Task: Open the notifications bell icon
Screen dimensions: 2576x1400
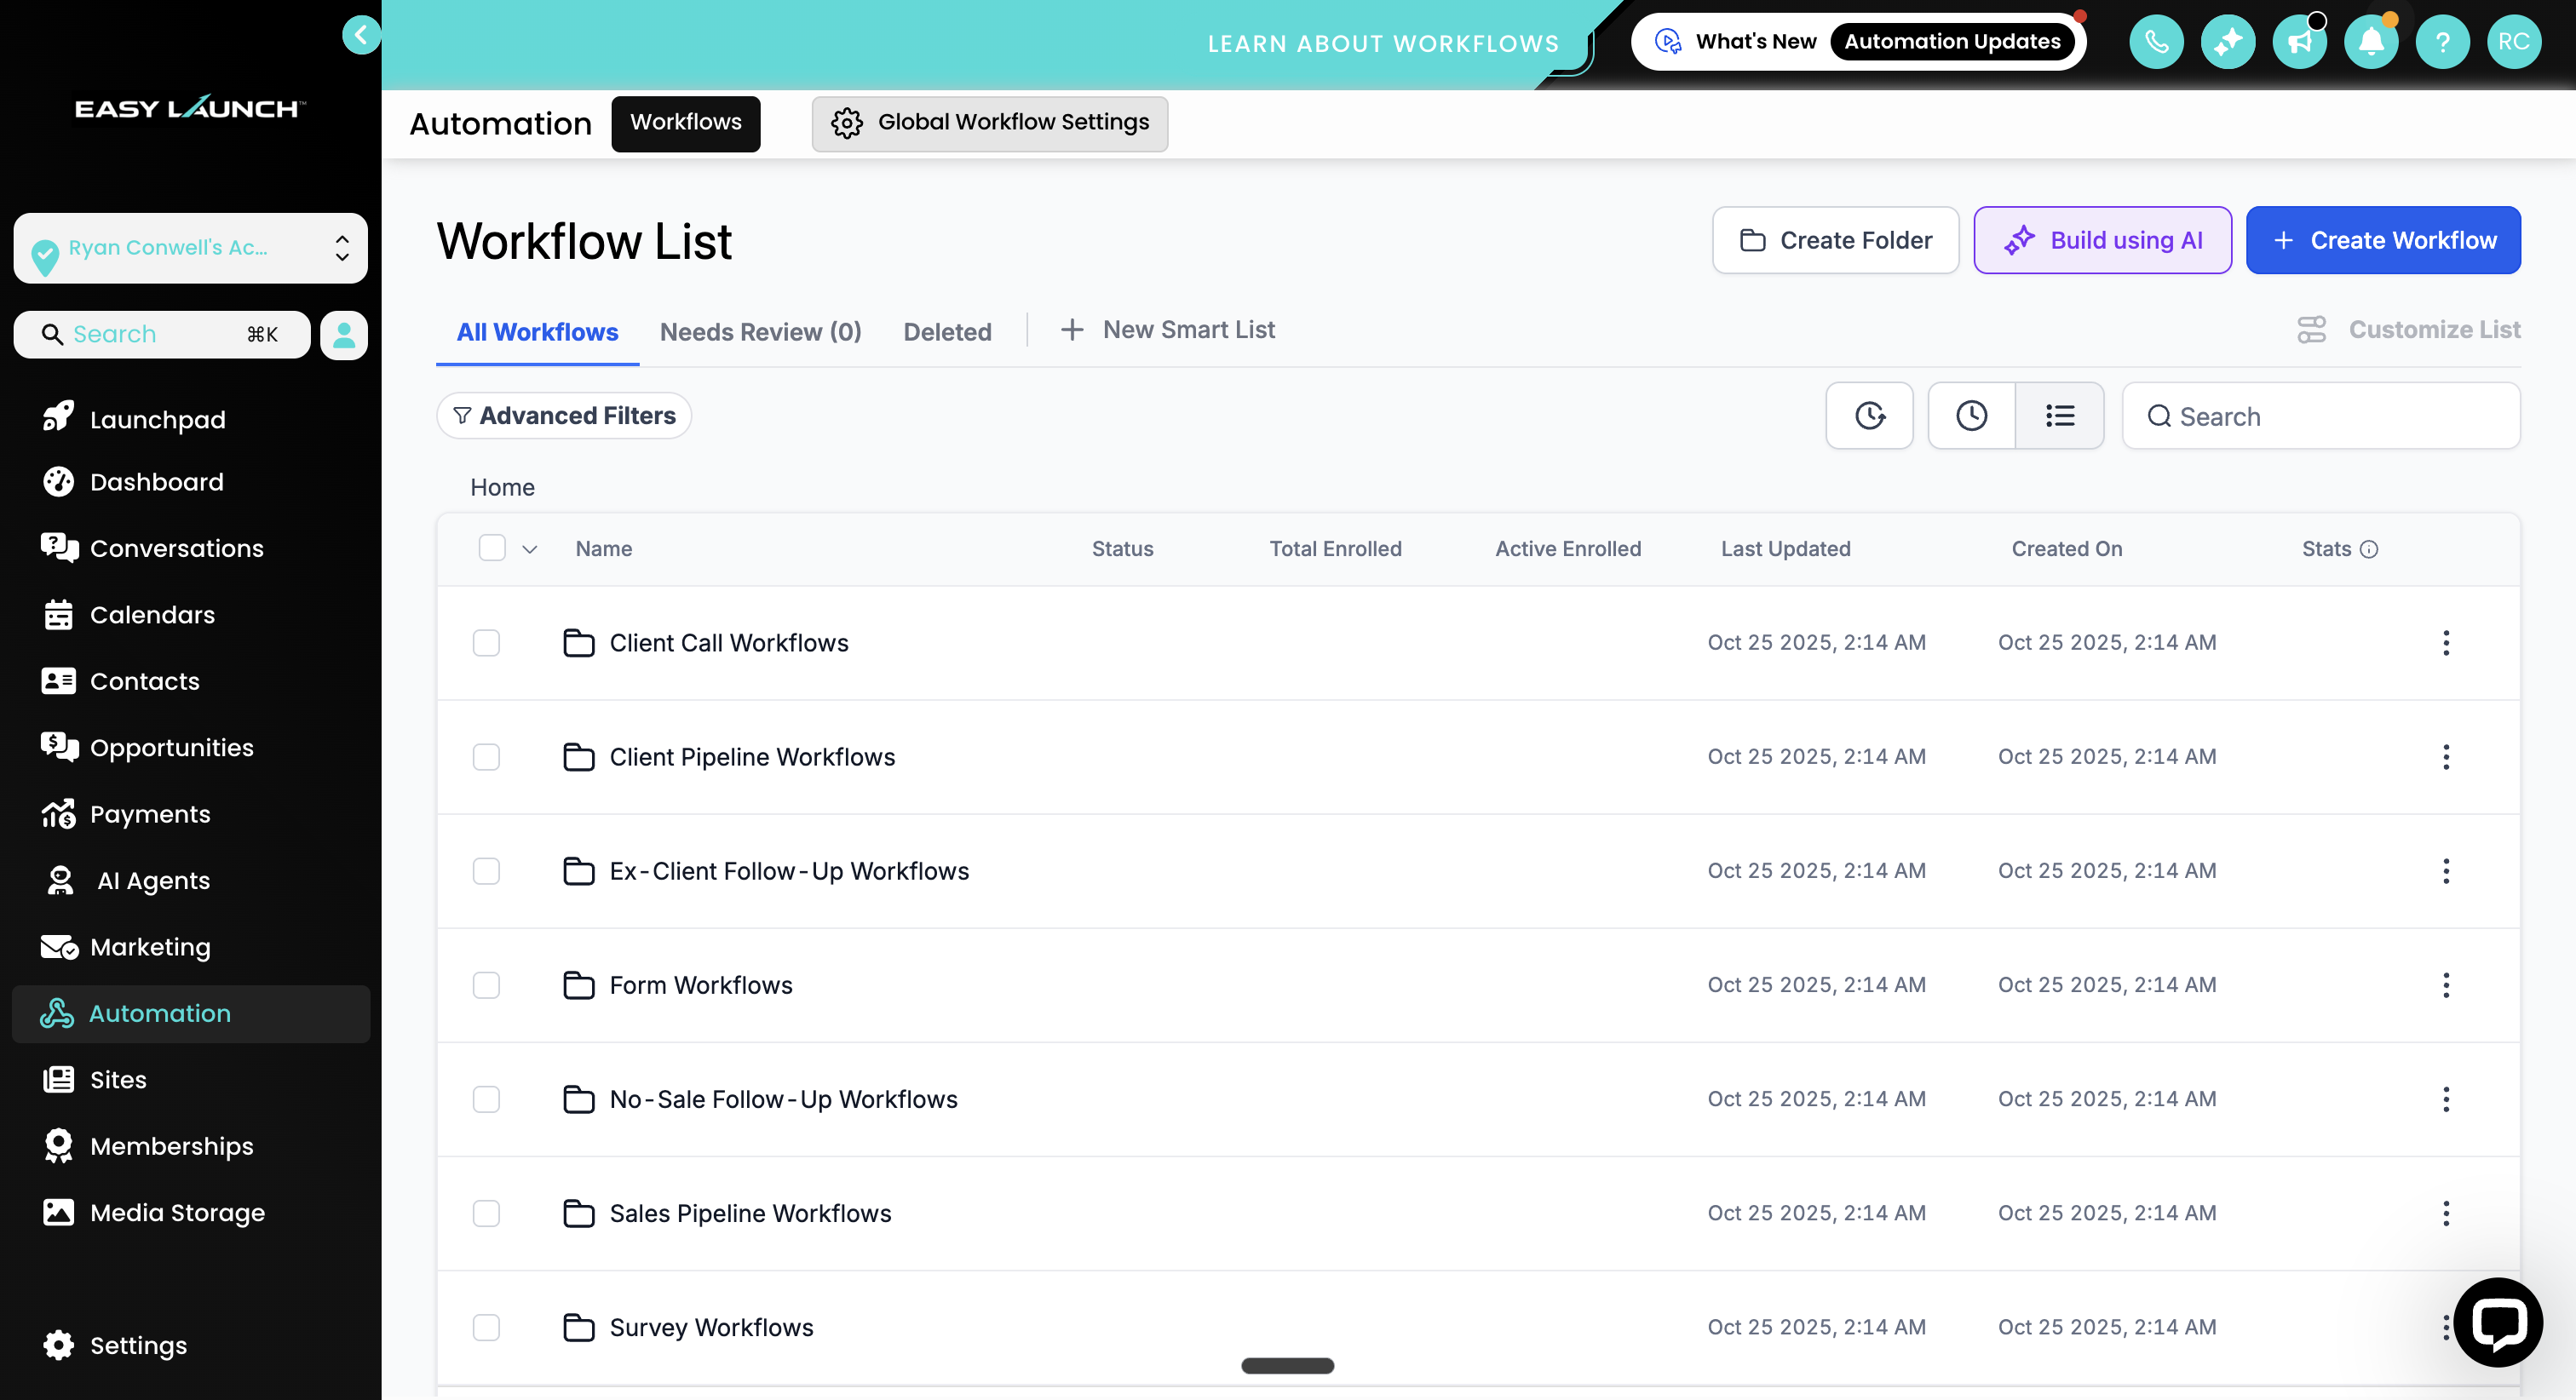Action: point(2371,42)
